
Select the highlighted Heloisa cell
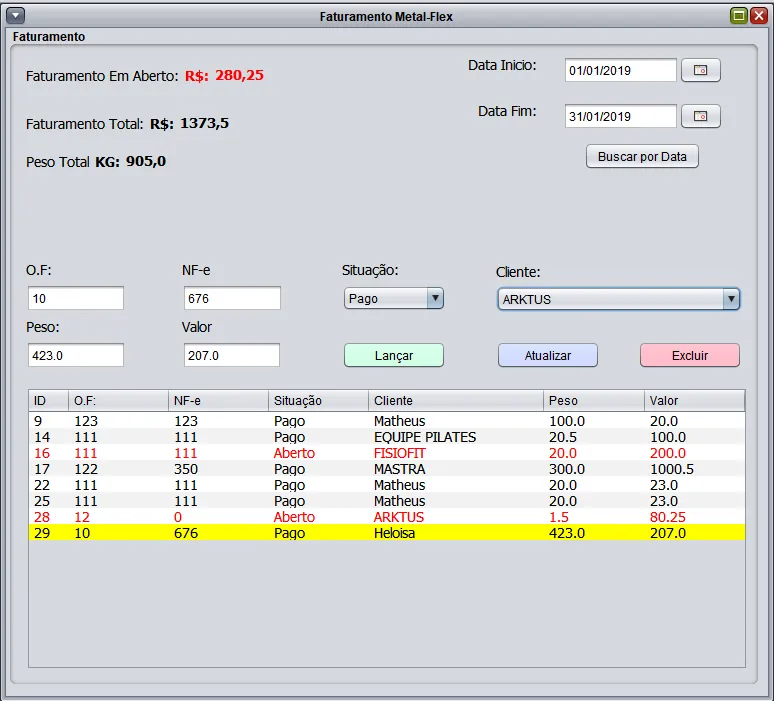pyautogui.click(x=456, y=533)
